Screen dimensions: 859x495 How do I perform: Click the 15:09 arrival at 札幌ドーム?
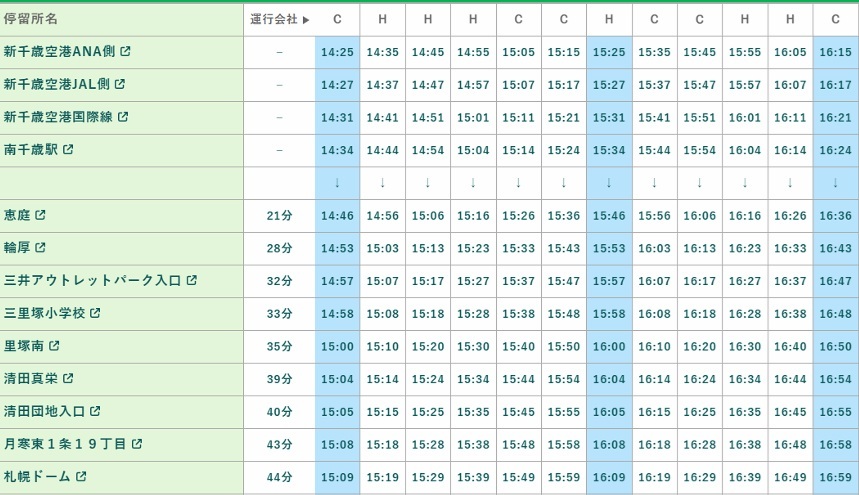(338, 477)
